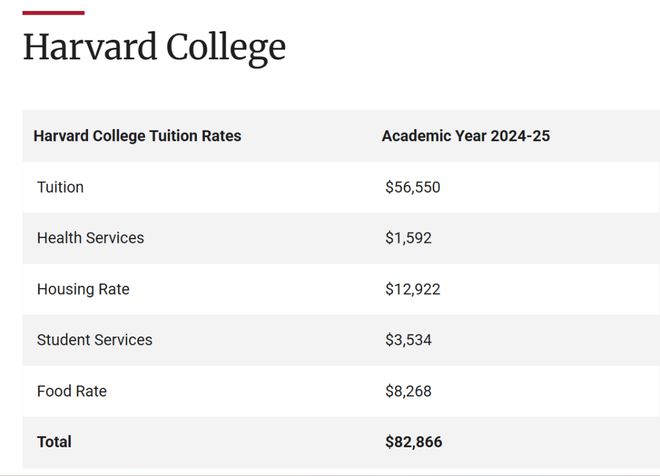Select the Total row label
The image size is (660, 476).
(54, 442)
